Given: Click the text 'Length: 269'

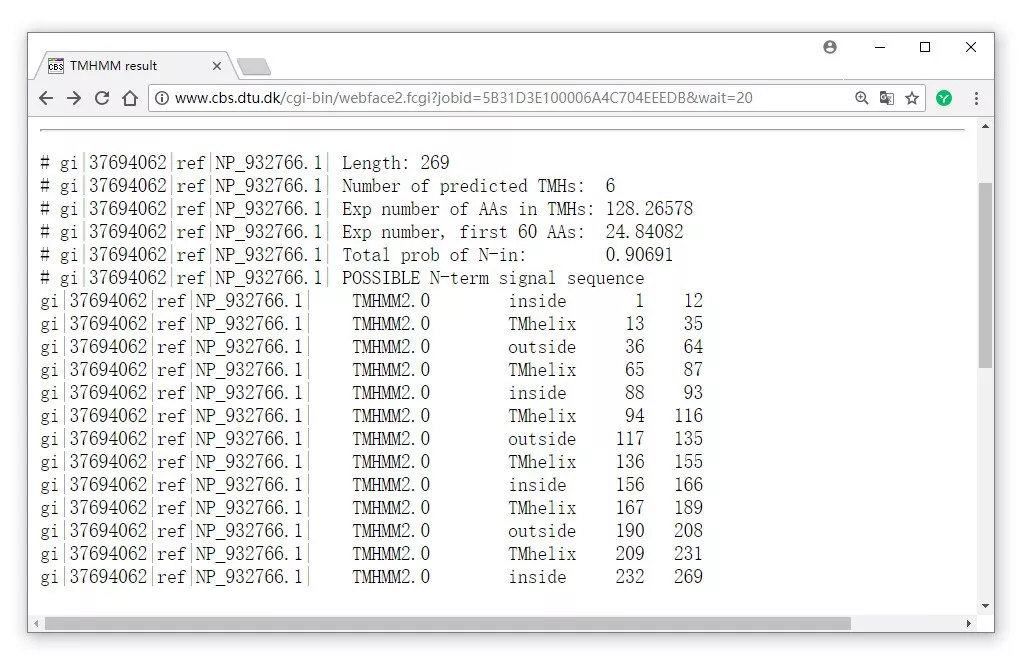Looking at the screenshot, I should 395,163.
